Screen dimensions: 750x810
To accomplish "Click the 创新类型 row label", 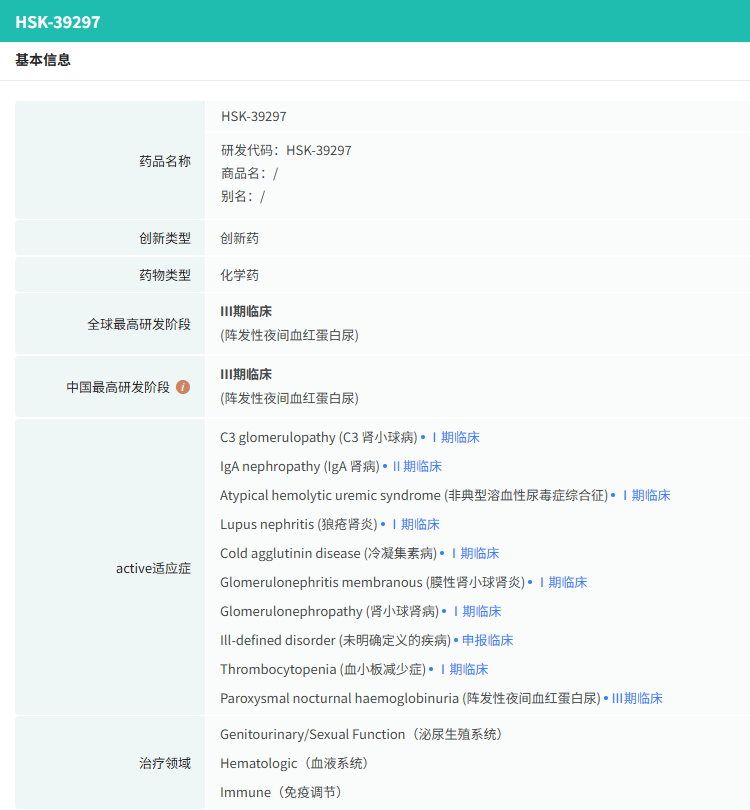I will [x=165, y=238].
